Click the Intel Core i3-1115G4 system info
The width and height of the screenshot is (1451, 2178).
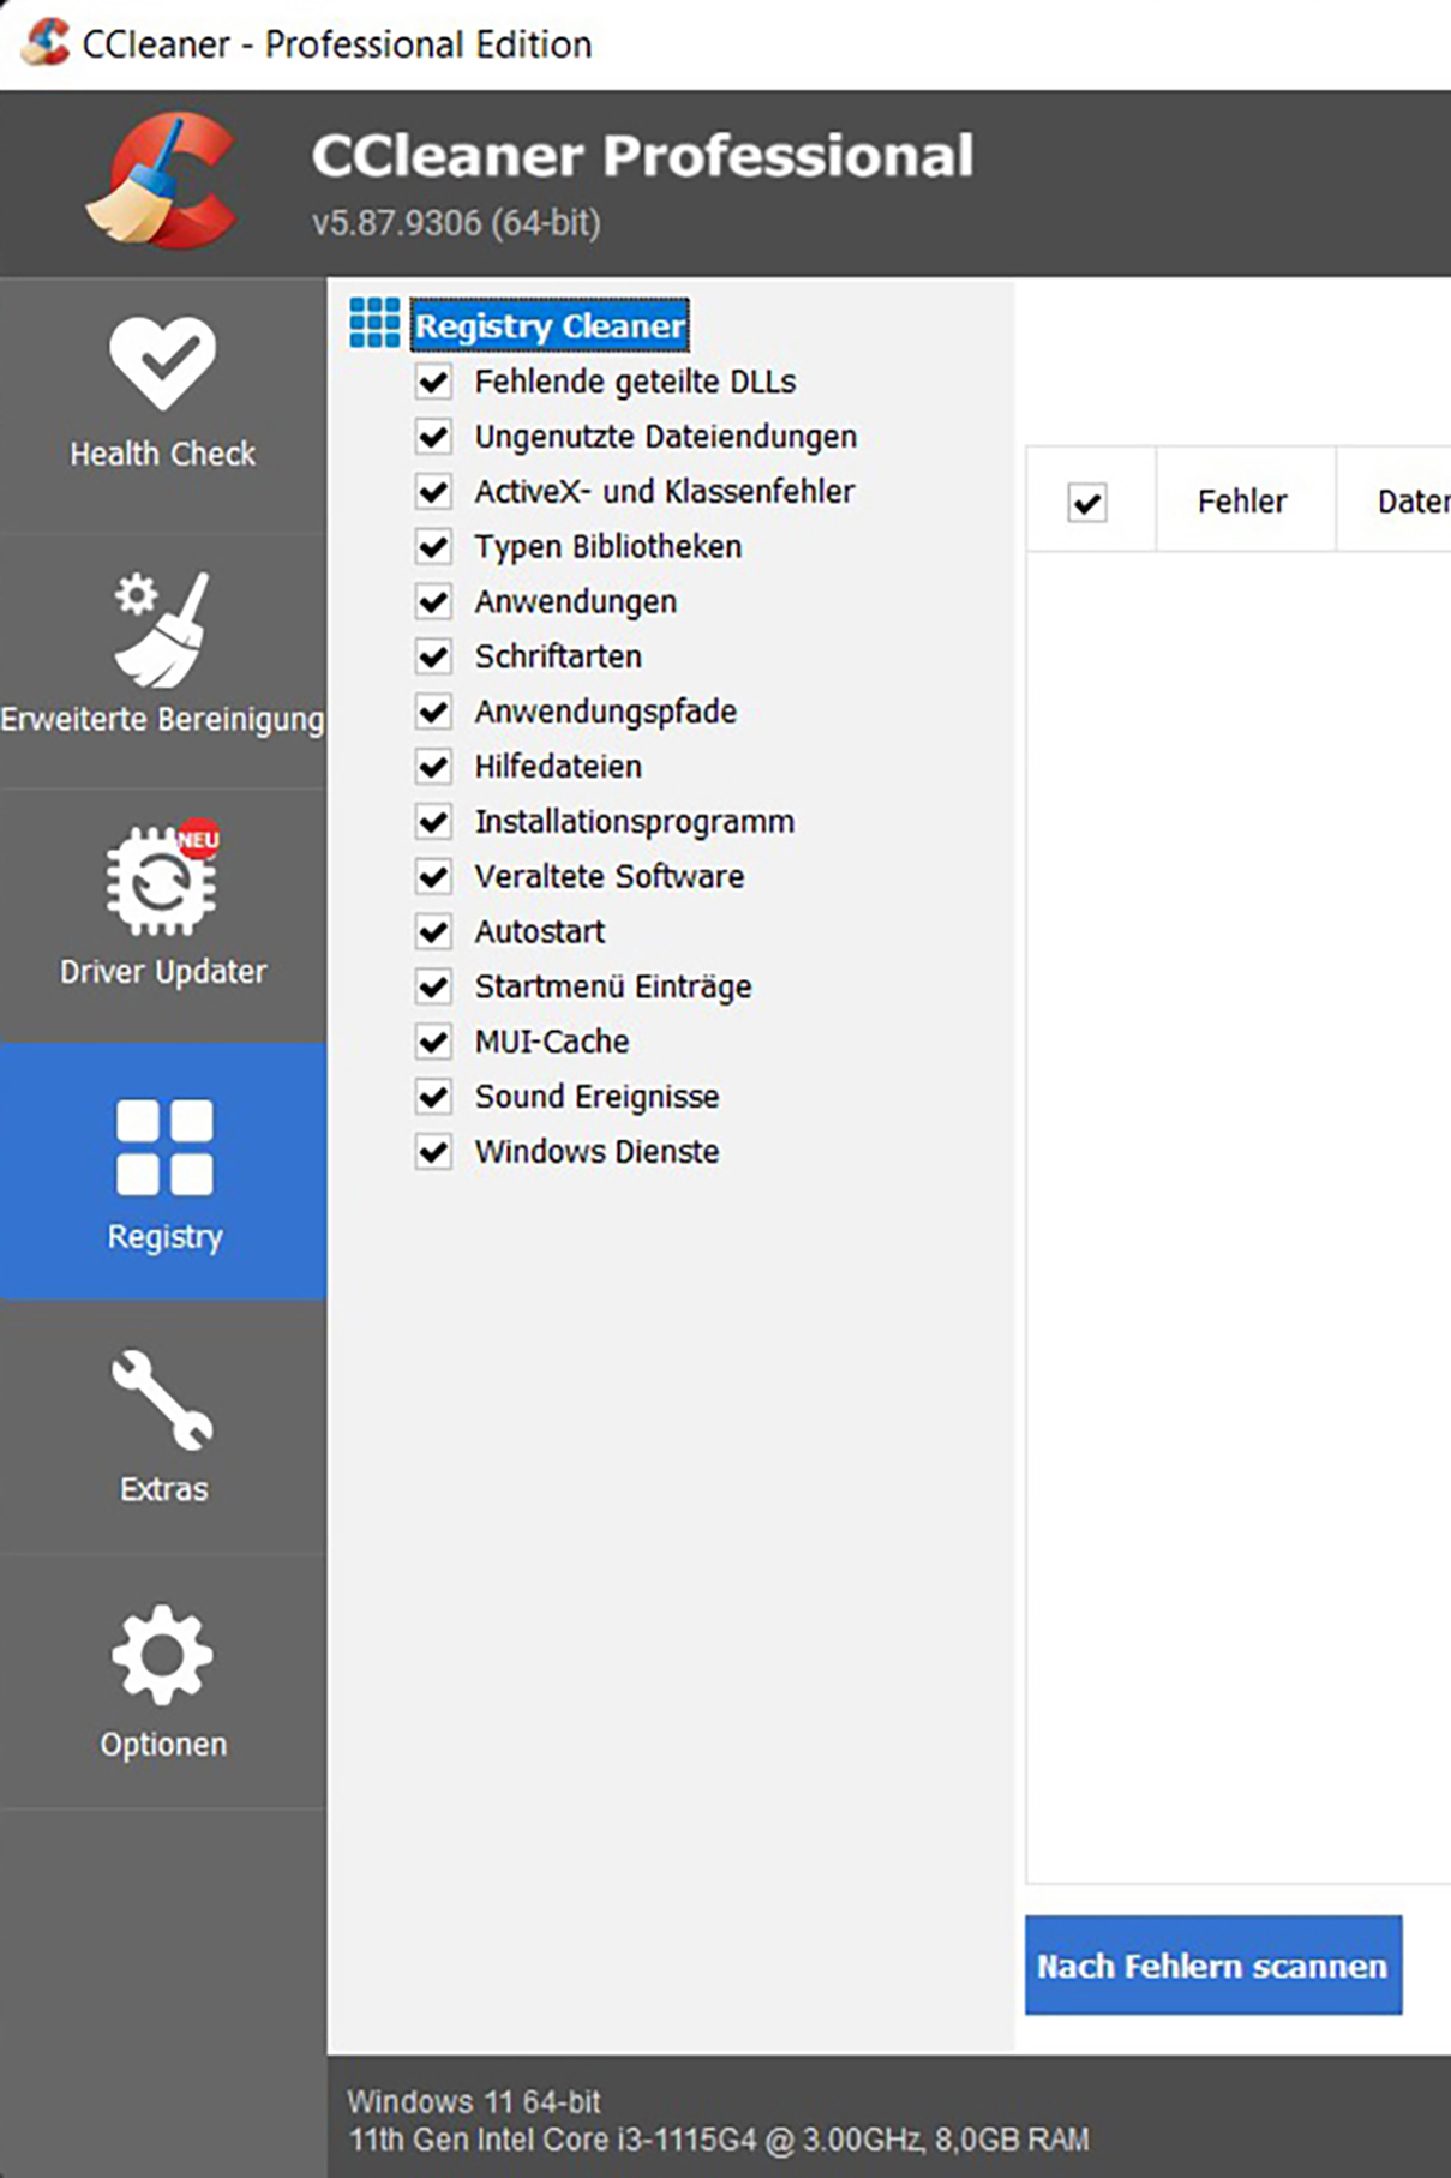718,2139
